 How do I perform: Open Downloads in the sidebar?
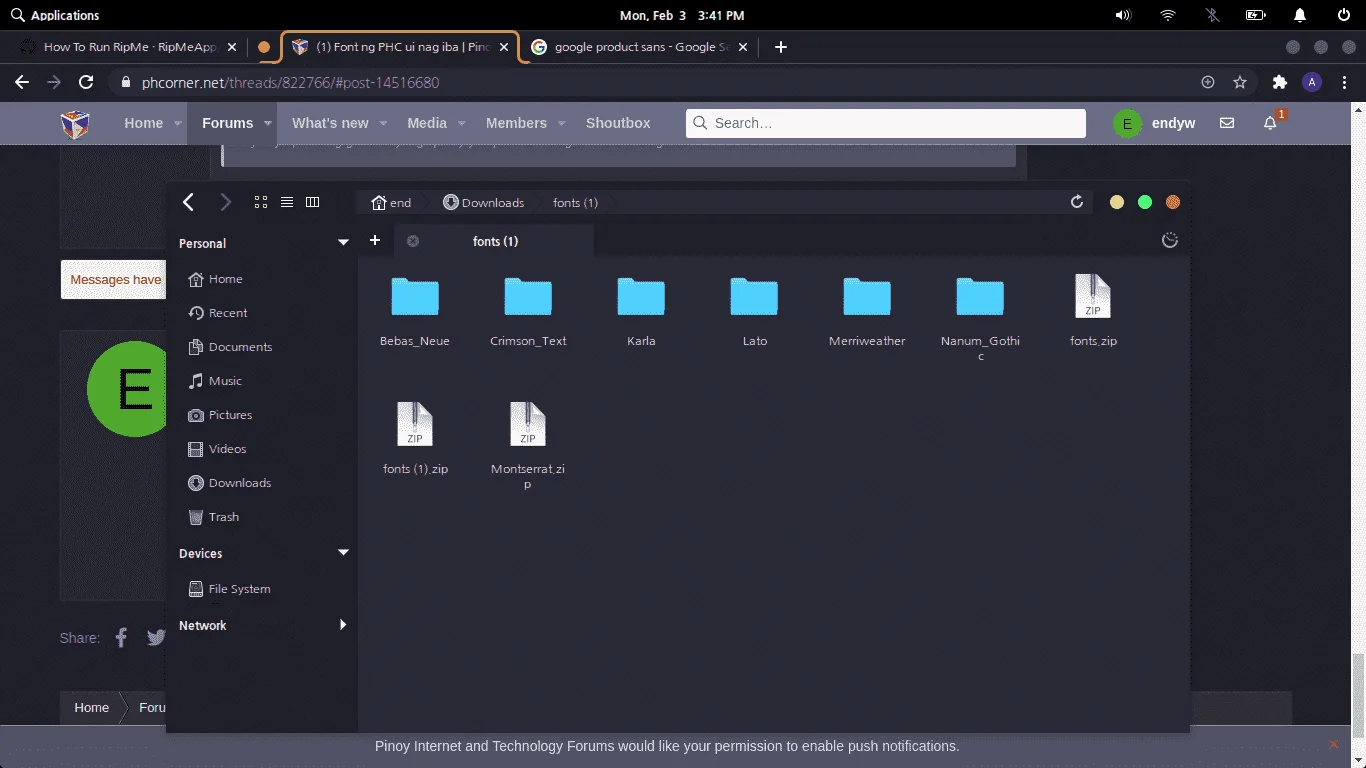[229, 483]
